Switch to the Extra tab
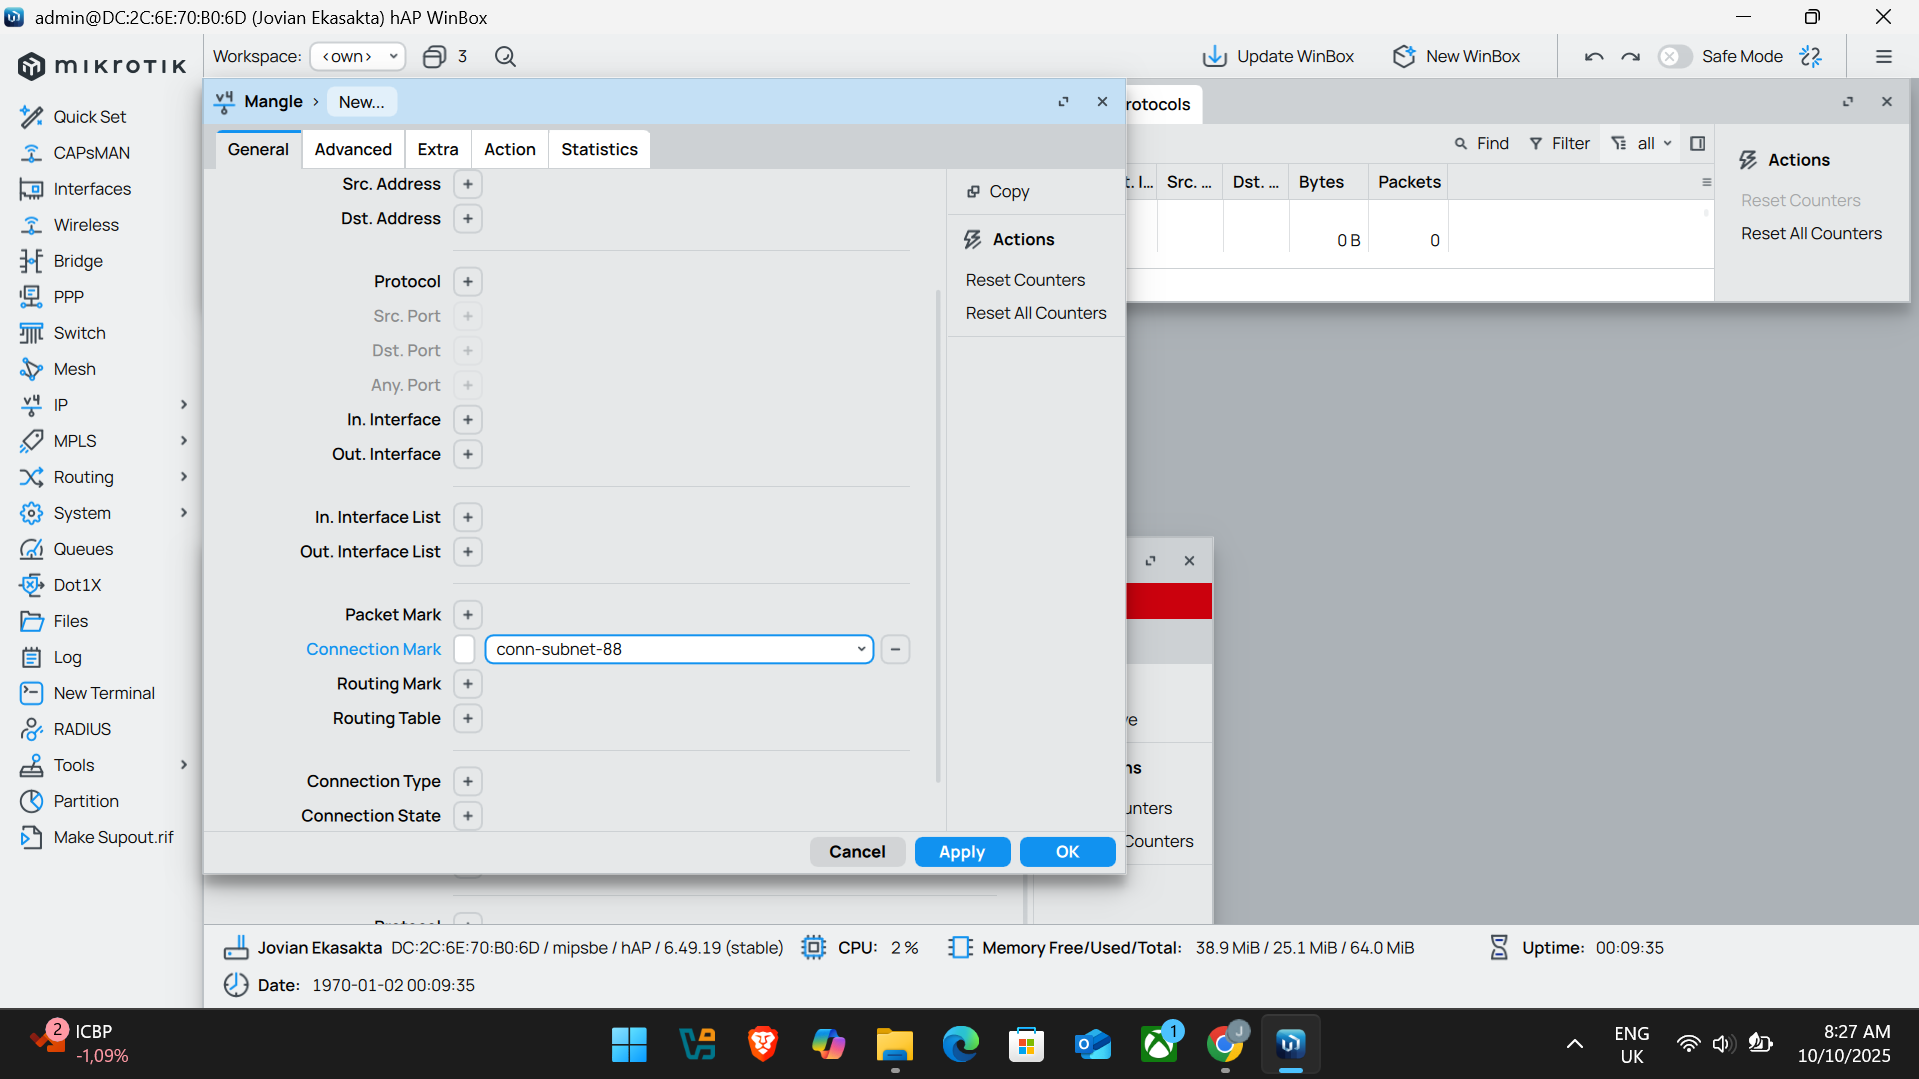The height and width of the screenshot is (1079, 1919). coord(438,149)
